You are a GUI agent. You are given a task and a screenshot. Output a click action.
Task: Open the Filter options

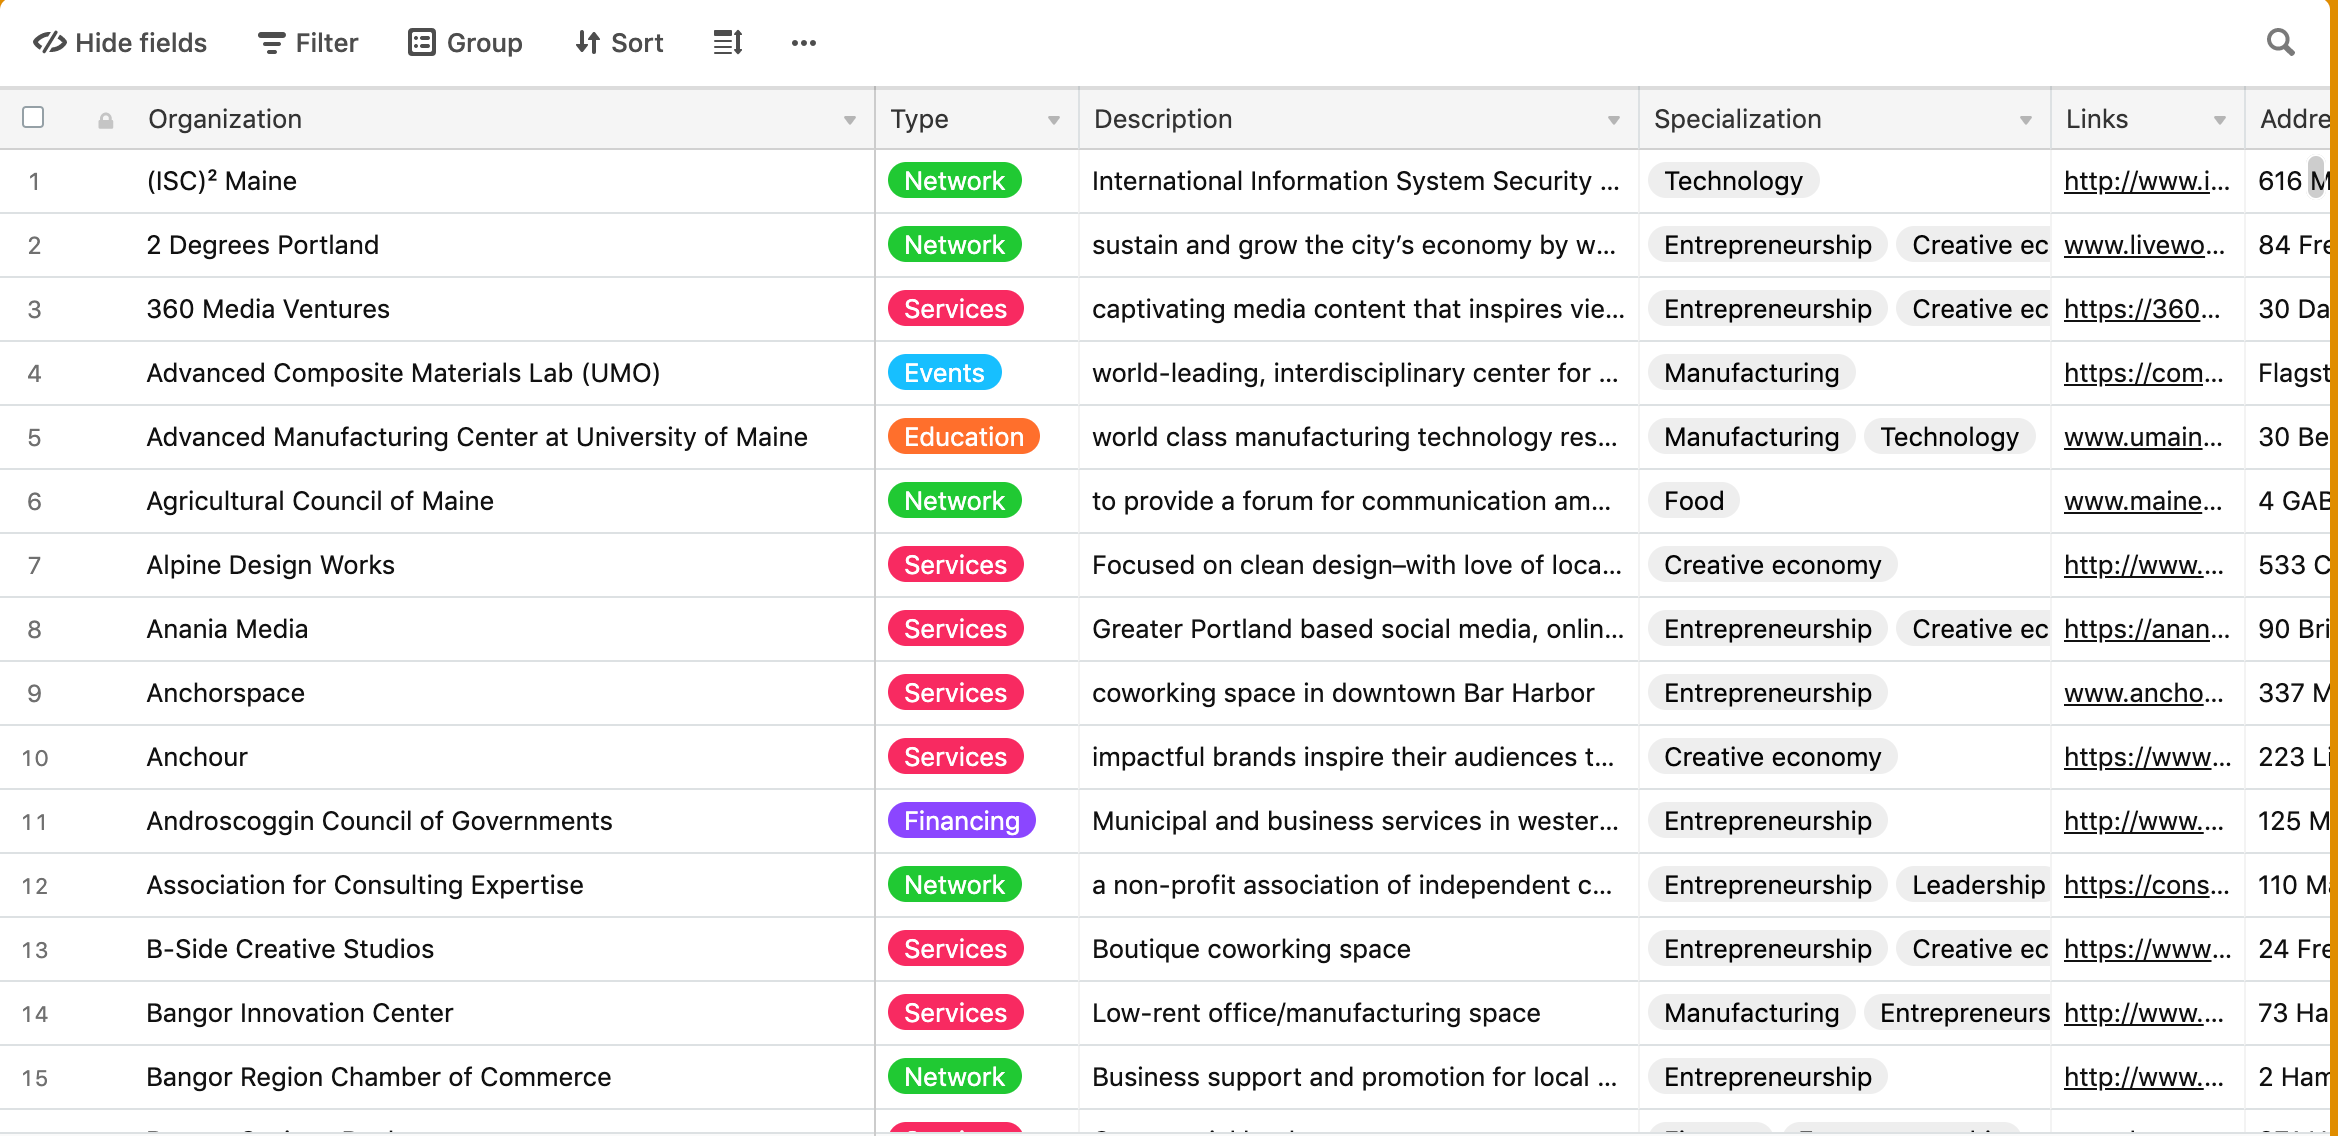click(308, 43)
